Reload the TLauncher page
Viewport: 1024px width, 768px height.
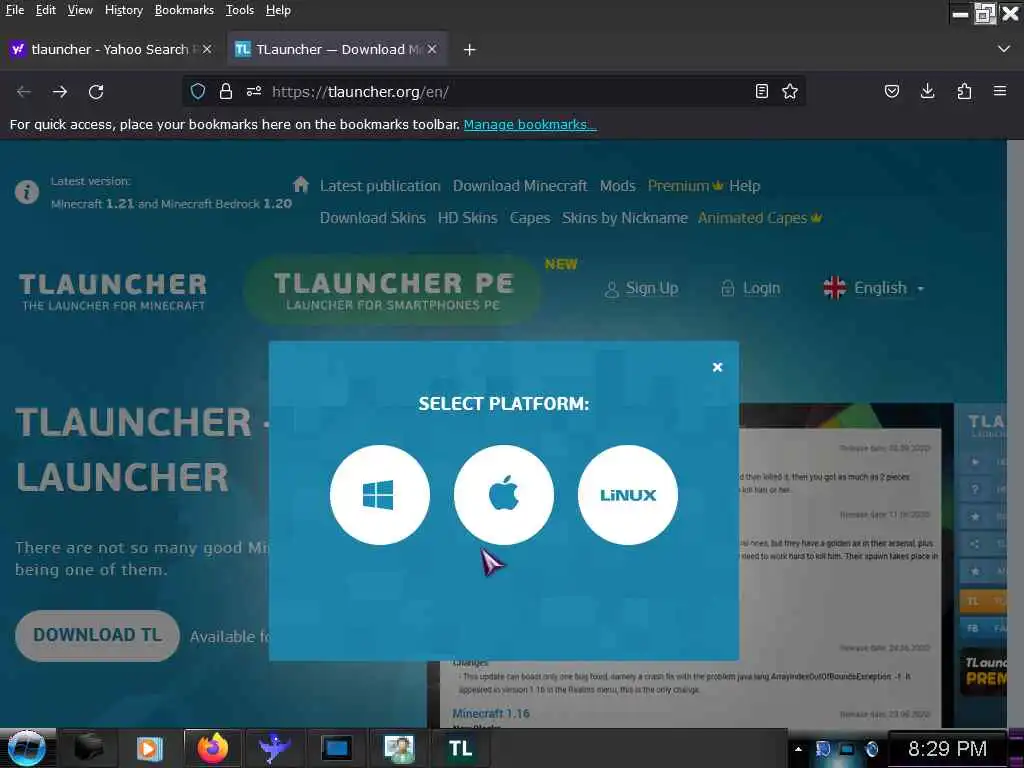click(96, 91)
